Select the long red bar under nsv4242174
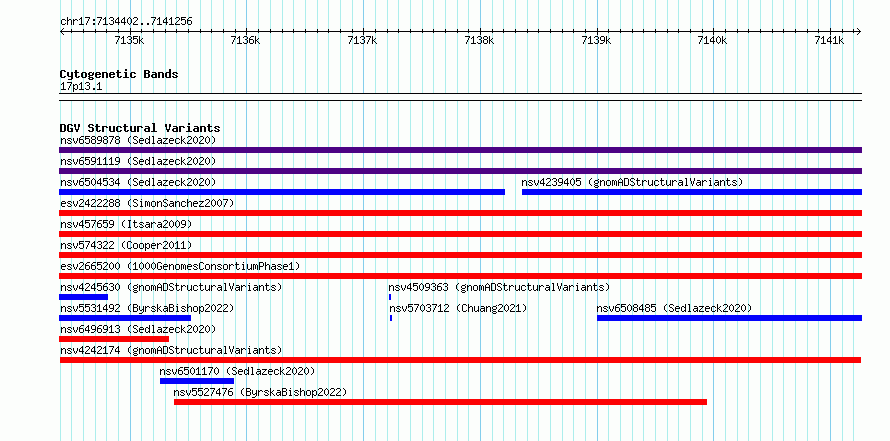Image resolution: width=890 pixels, height=441 pixels. click(x=460, y=360)
